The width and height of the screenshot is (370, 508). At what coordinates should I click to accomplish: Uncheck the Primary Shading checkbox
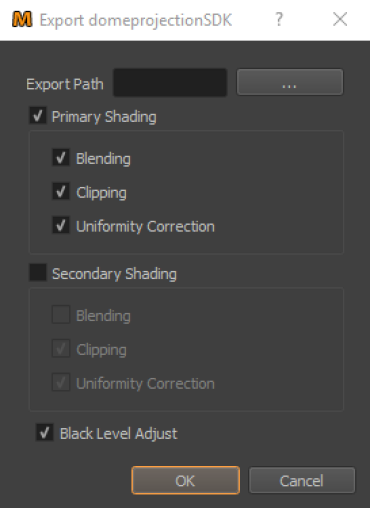(38, 116)
